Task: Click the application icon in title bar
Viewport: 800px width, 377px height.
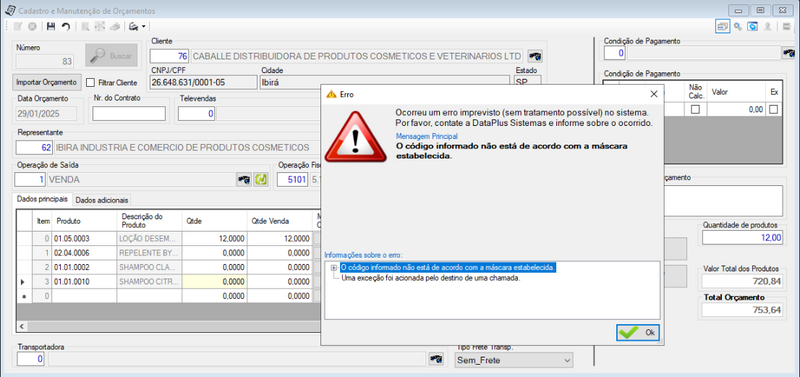Action: pyautogui.click(x=10, y=10)
